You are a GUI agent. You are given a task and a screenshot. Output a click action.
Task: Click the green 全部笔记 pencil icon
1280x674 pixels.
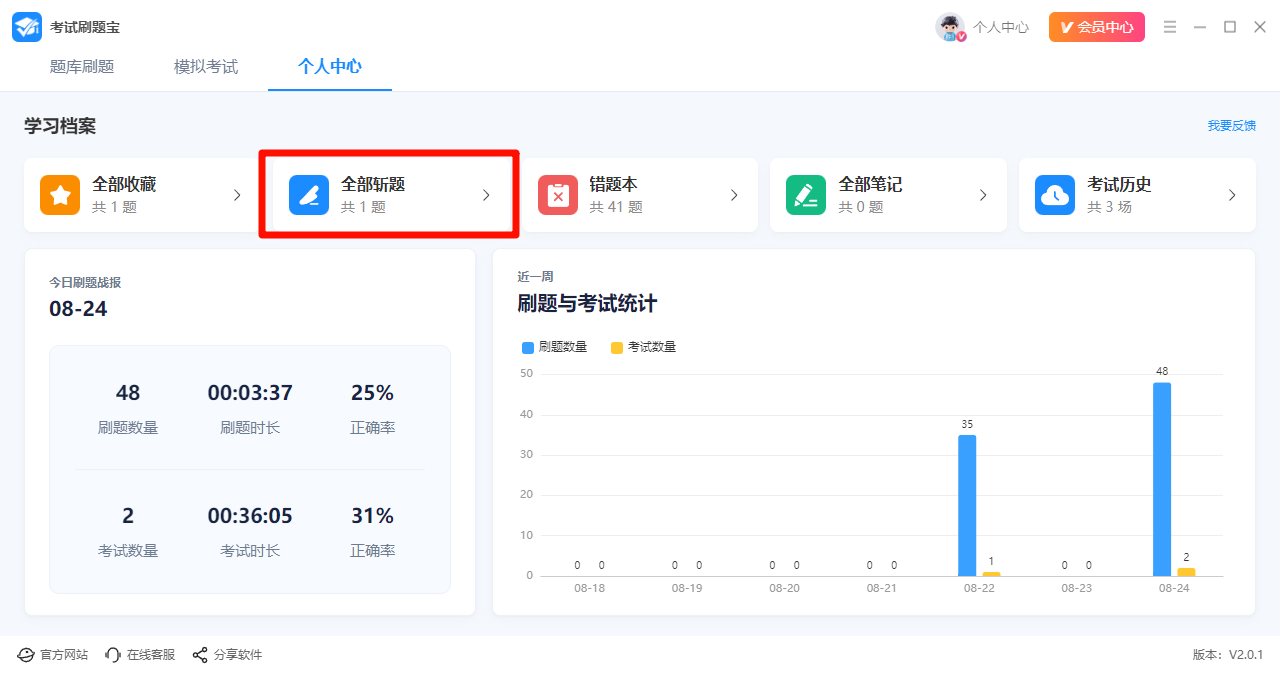pyautogui.click(x=806, y=195)
